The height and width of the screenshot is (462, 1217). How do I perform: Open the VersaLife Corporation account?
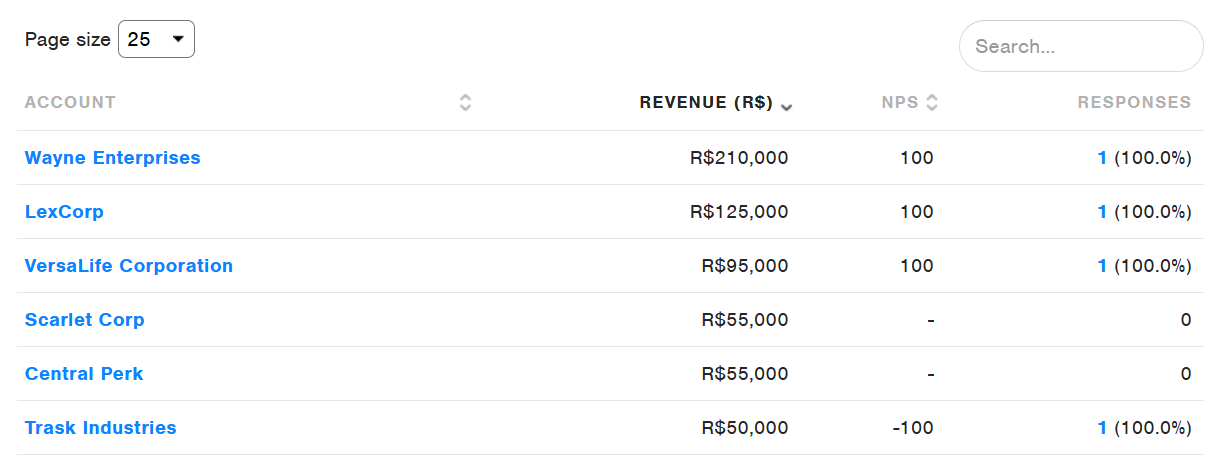128,266
